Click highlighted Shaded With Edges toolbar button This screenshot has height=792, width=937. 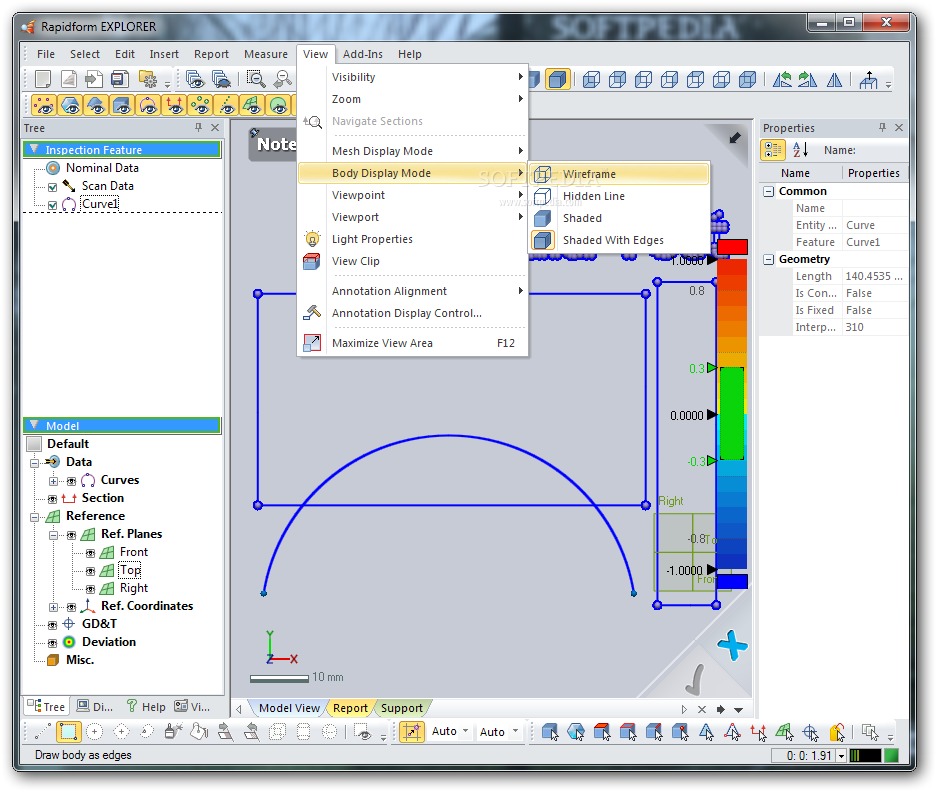pyautogui.click(x=558, y=79)
